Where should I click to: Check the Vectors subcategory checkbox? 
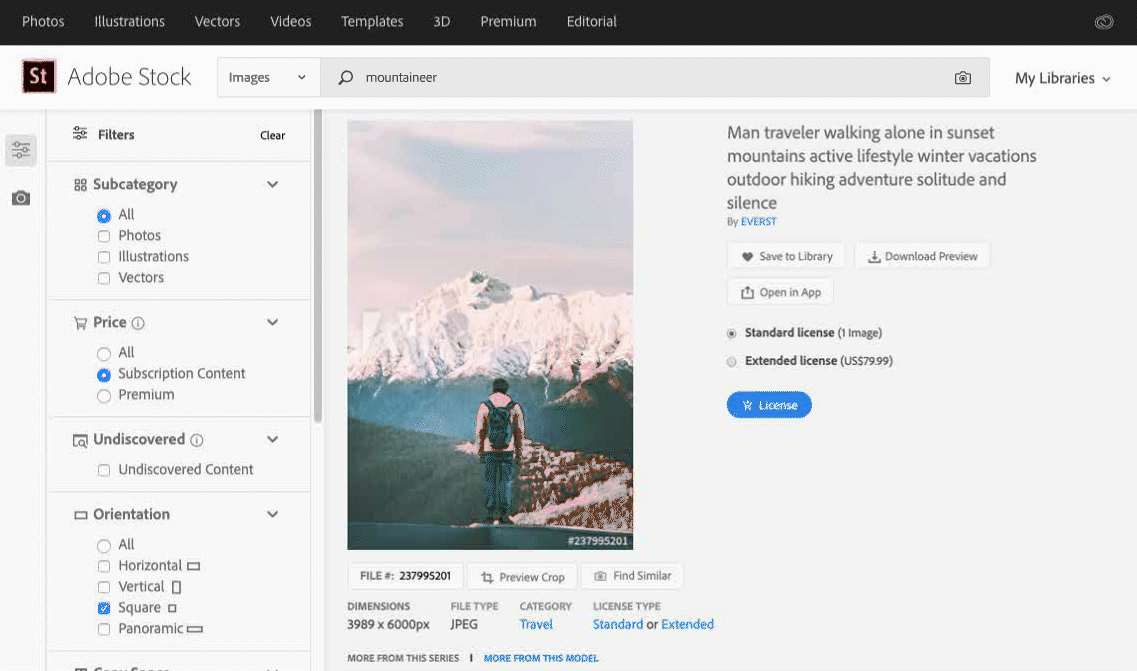104,279
